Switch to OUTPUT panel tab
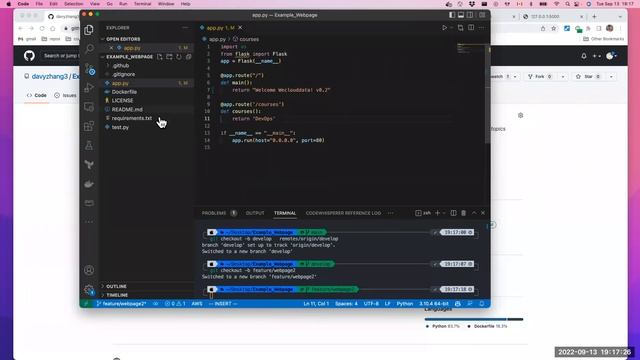Image resolution: width=640 pixels, height=360 pixels. pyautogui.click(x=255, y=213)
